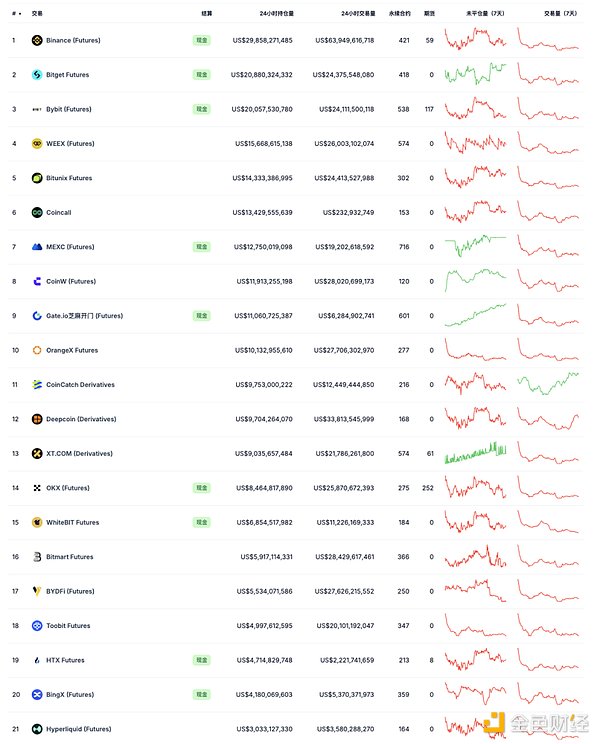
Task: Click the WhiteBIT logo icon
Action: pos(37,523)
